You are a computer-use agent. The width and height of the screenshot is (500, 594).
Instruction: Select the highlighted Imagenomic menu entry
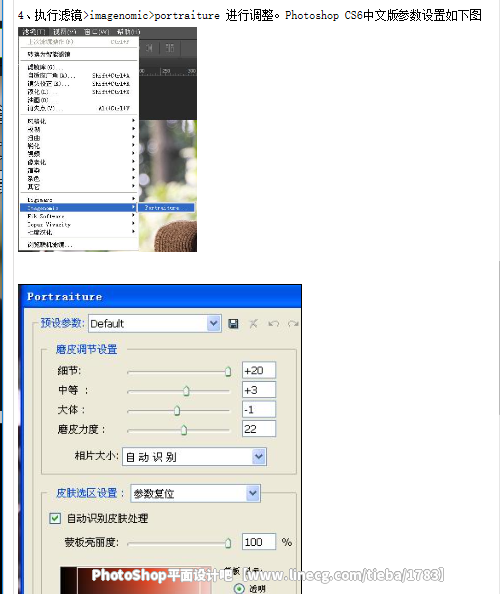click(x=78, y=208)
